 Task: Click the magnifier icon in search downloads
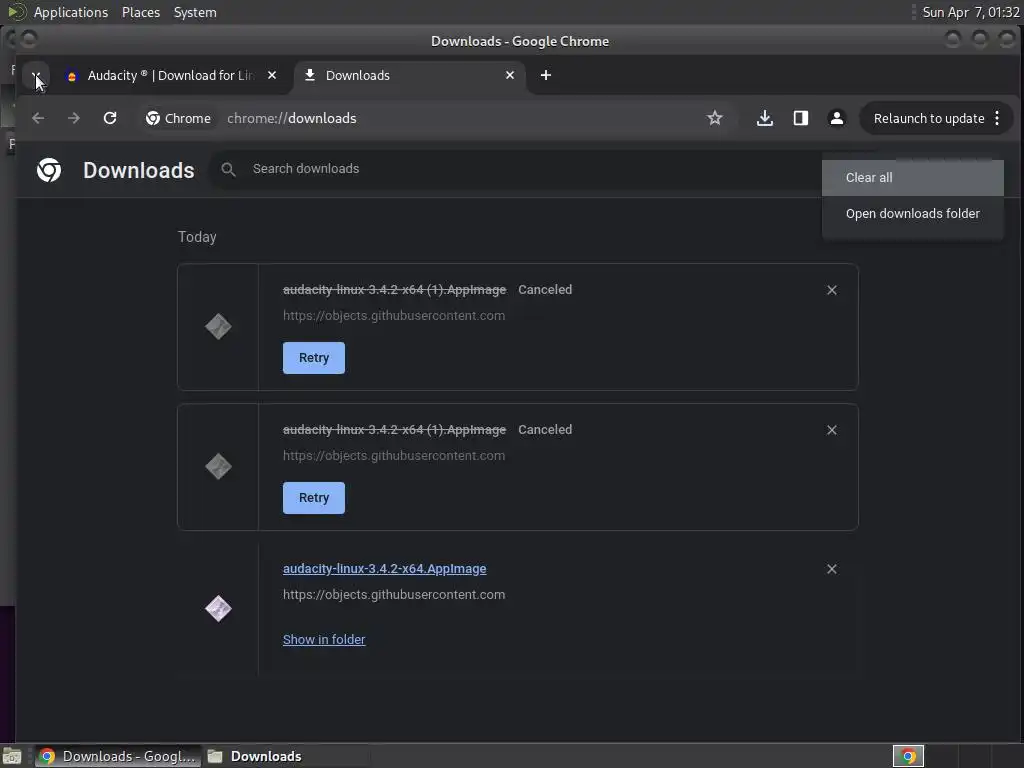[x=228, y=169]
